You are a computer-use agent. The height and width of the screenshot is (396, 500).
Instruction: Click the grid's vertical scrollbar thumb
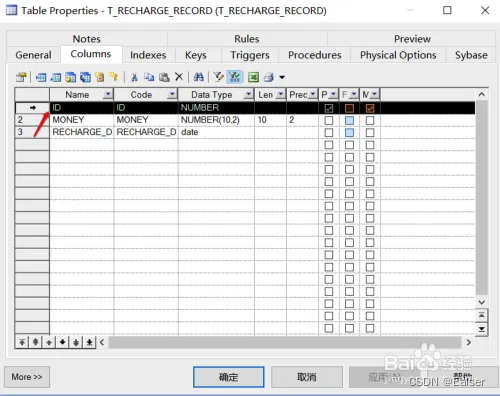pos(482,198)
